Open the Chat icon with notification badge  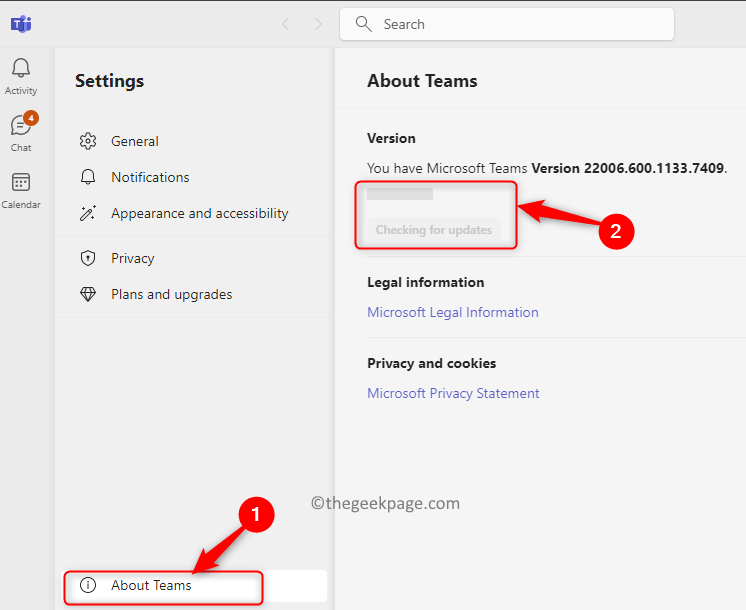click(x=21, y=125)
